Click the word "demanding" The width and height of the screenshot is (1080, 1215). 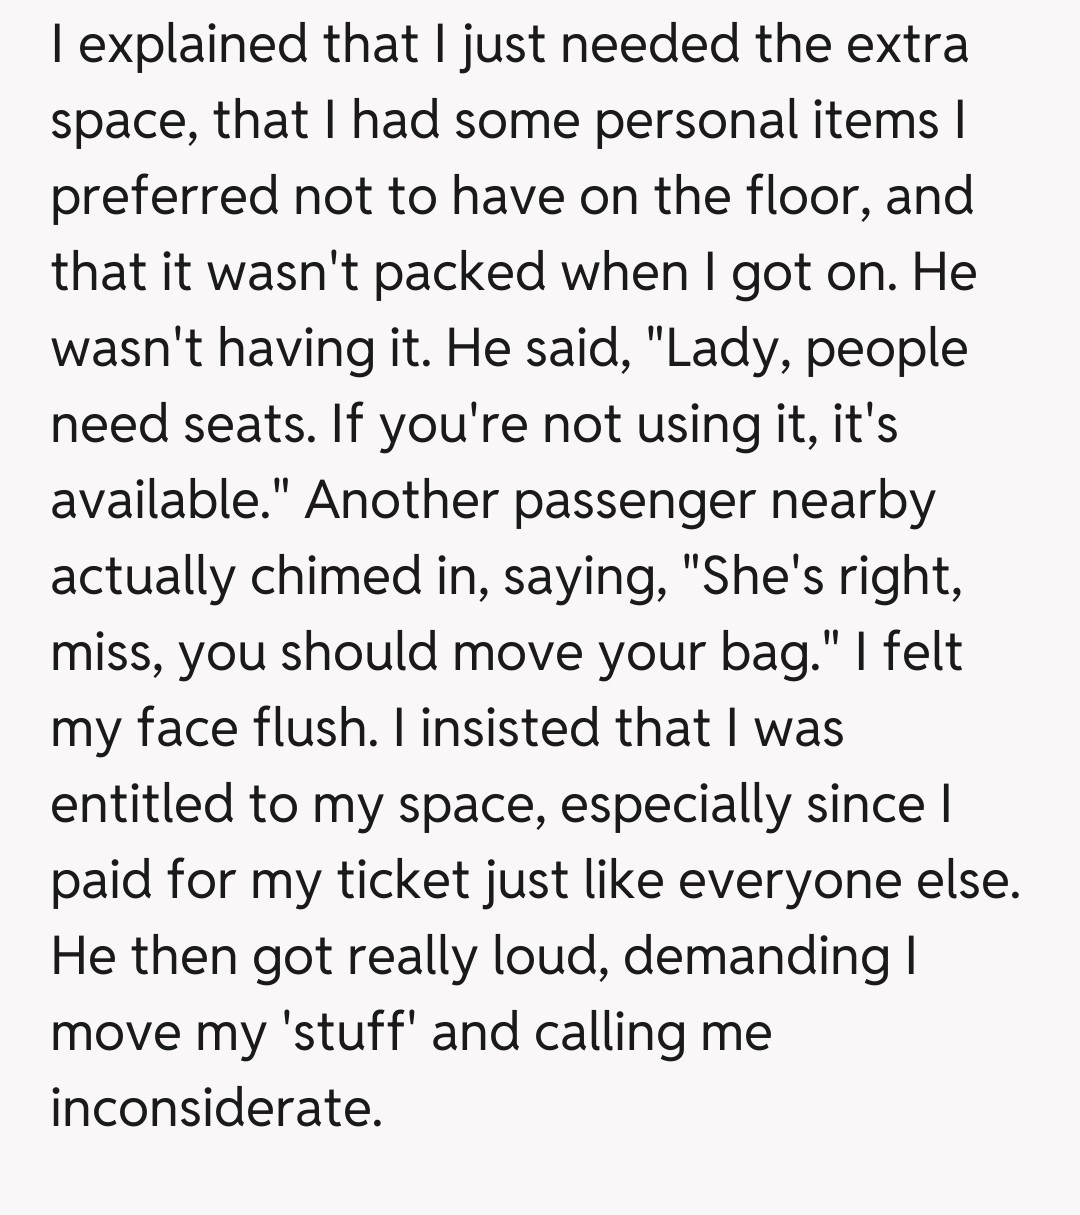tap(755, 957)
